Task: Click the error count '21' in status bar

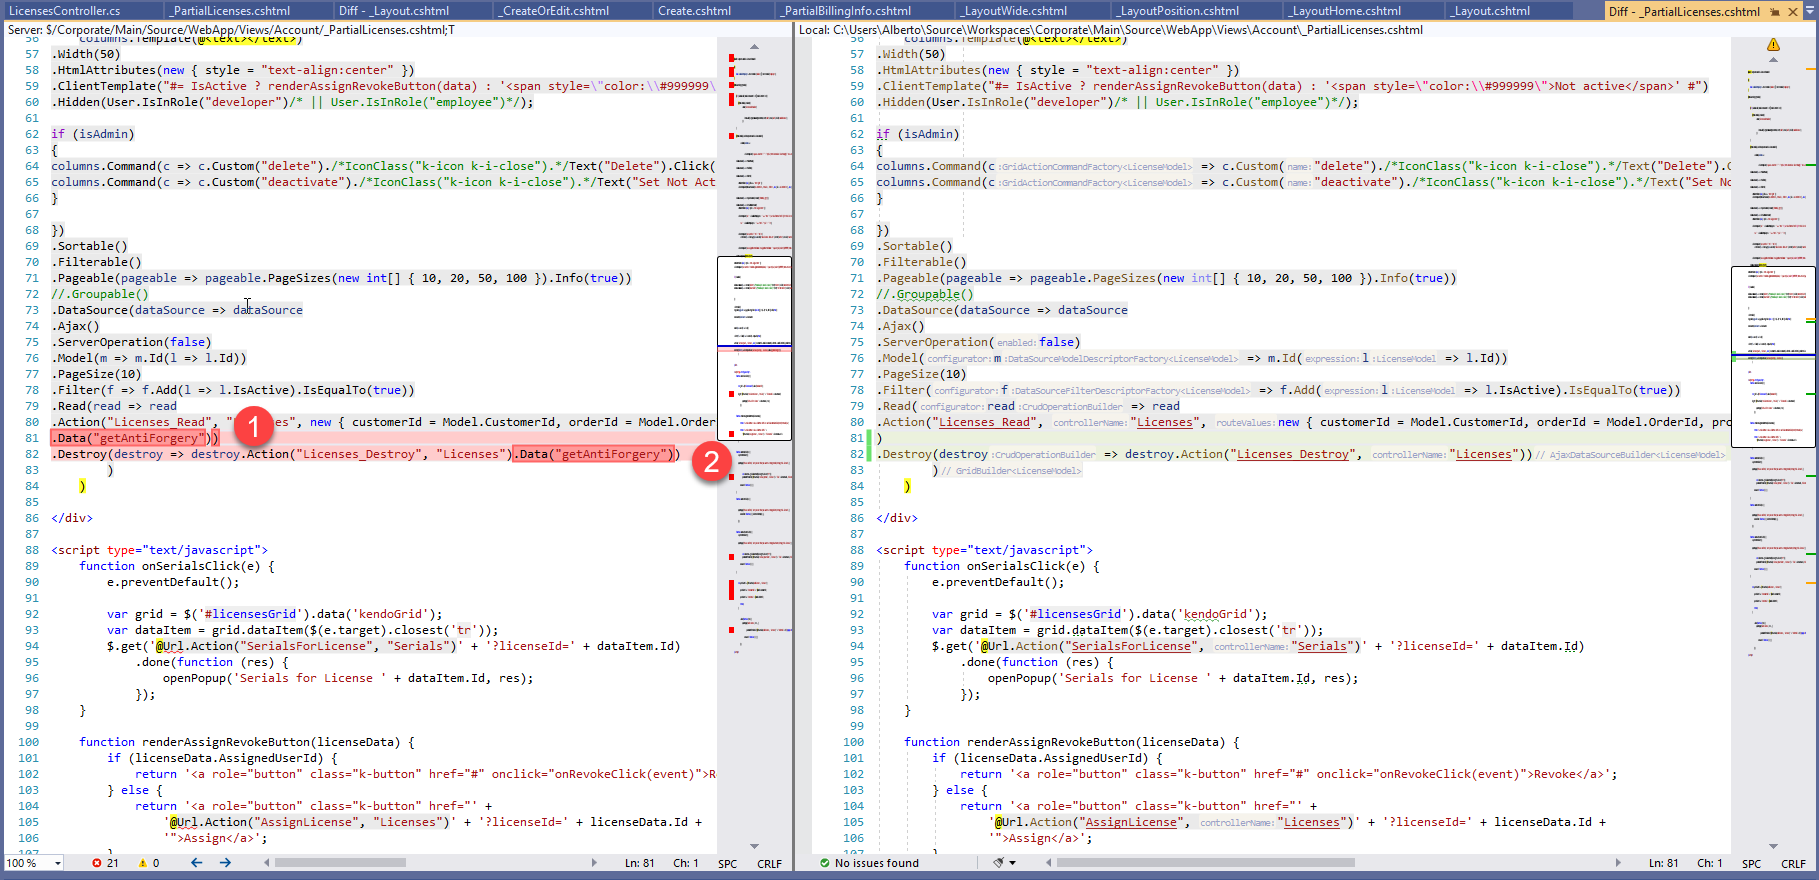Action: tap(112, 863)
